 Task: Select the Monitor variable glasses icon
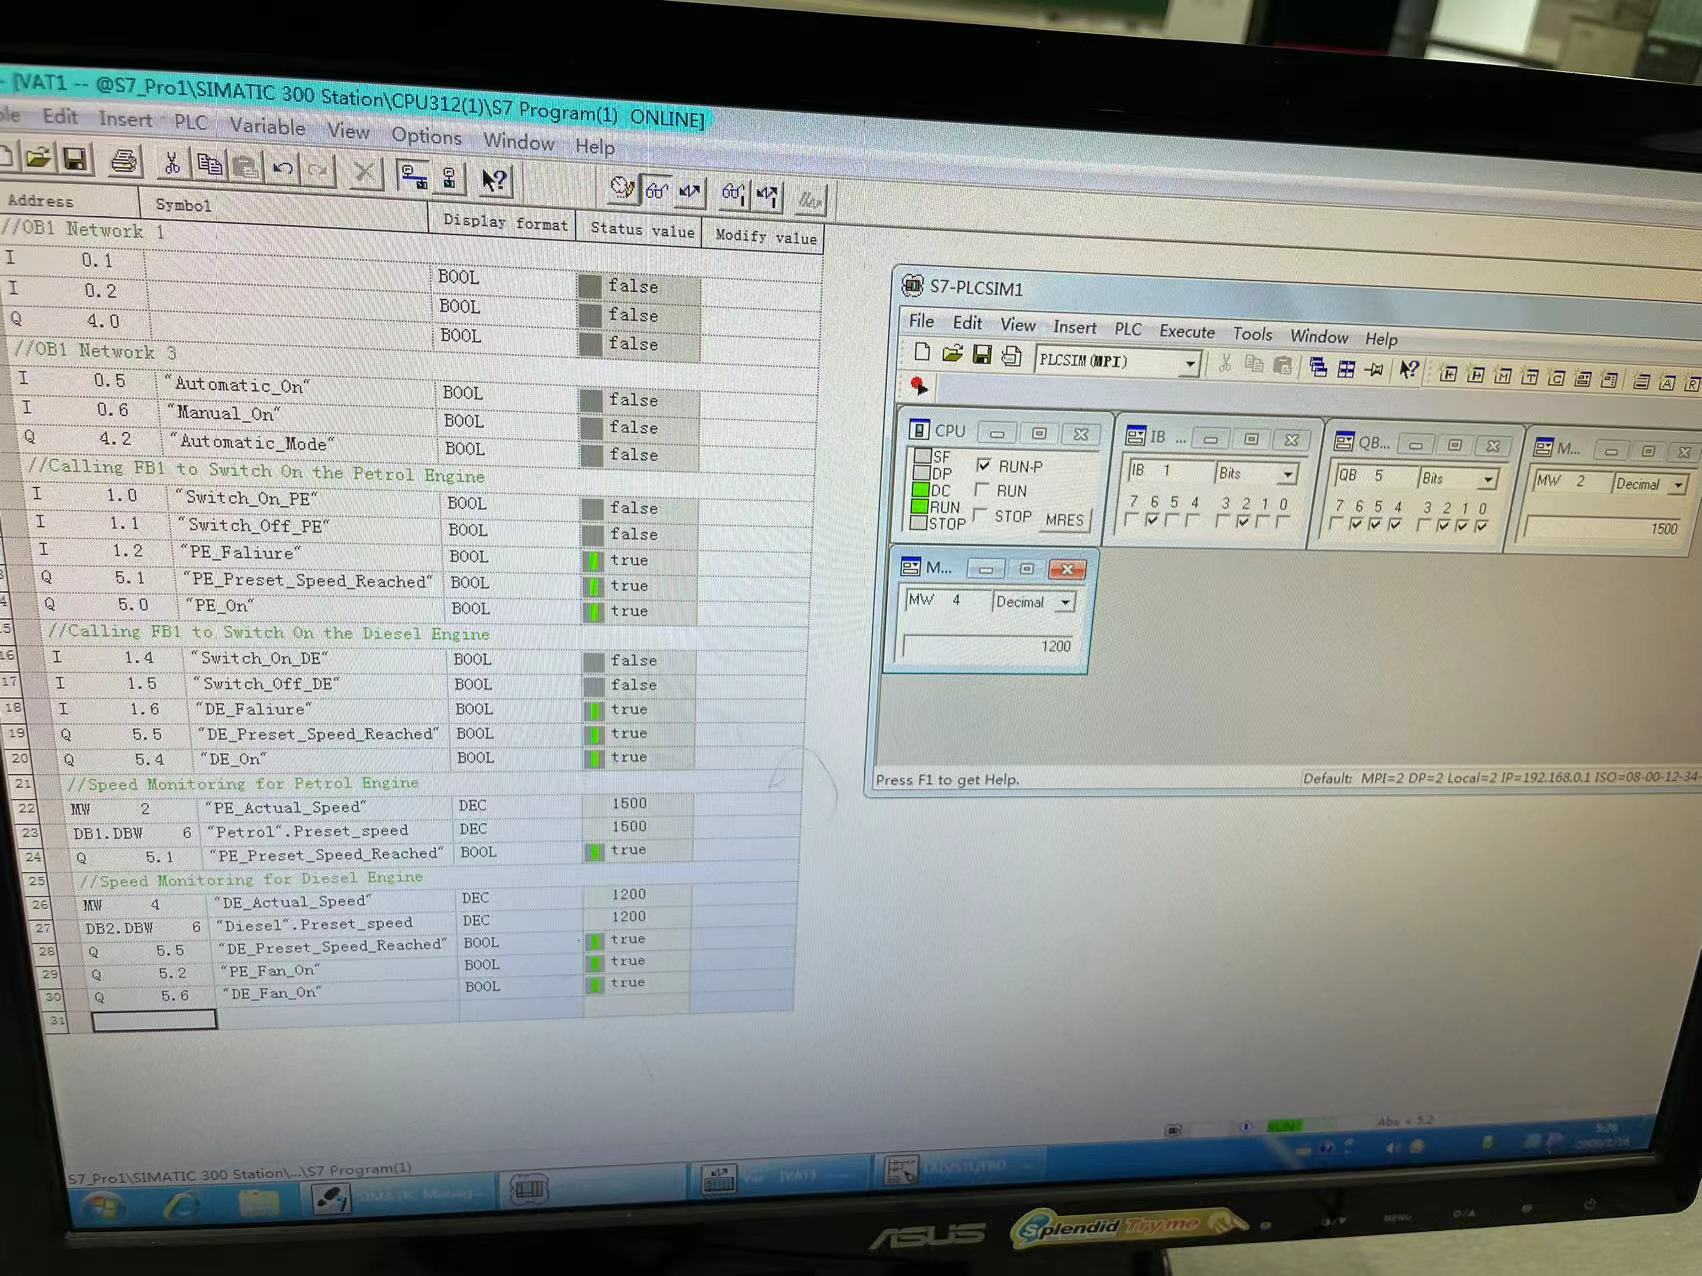656,190
